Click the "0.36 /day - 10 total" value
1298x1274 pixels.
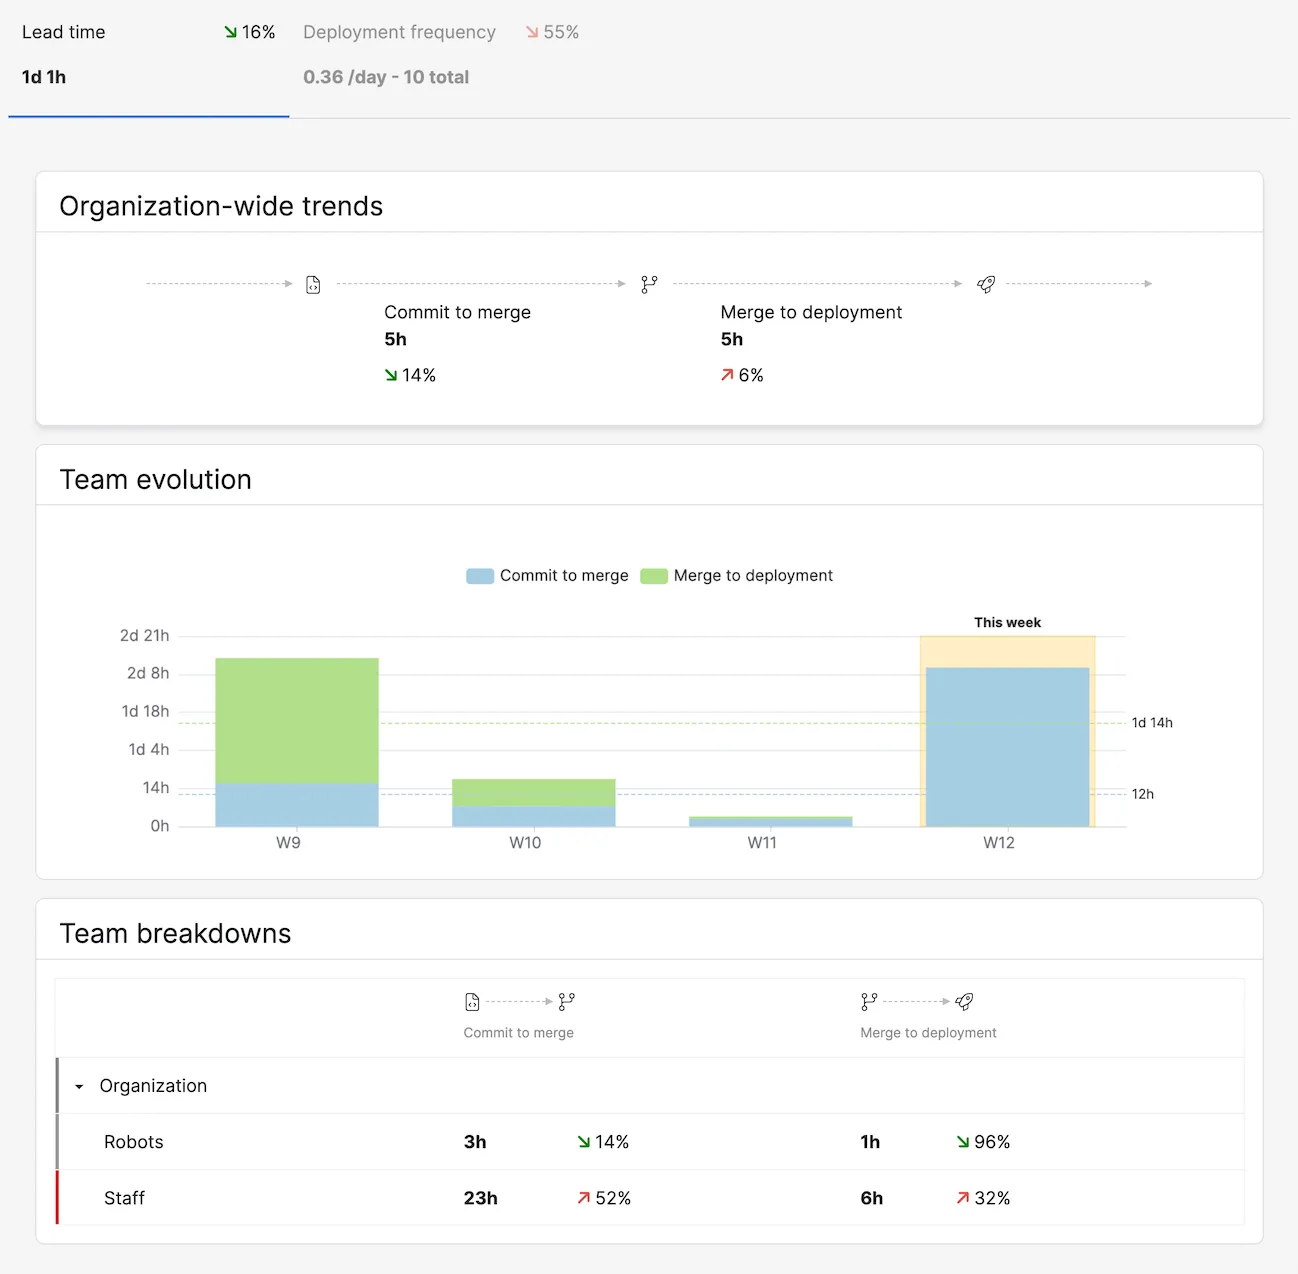(x=386, y=77)
